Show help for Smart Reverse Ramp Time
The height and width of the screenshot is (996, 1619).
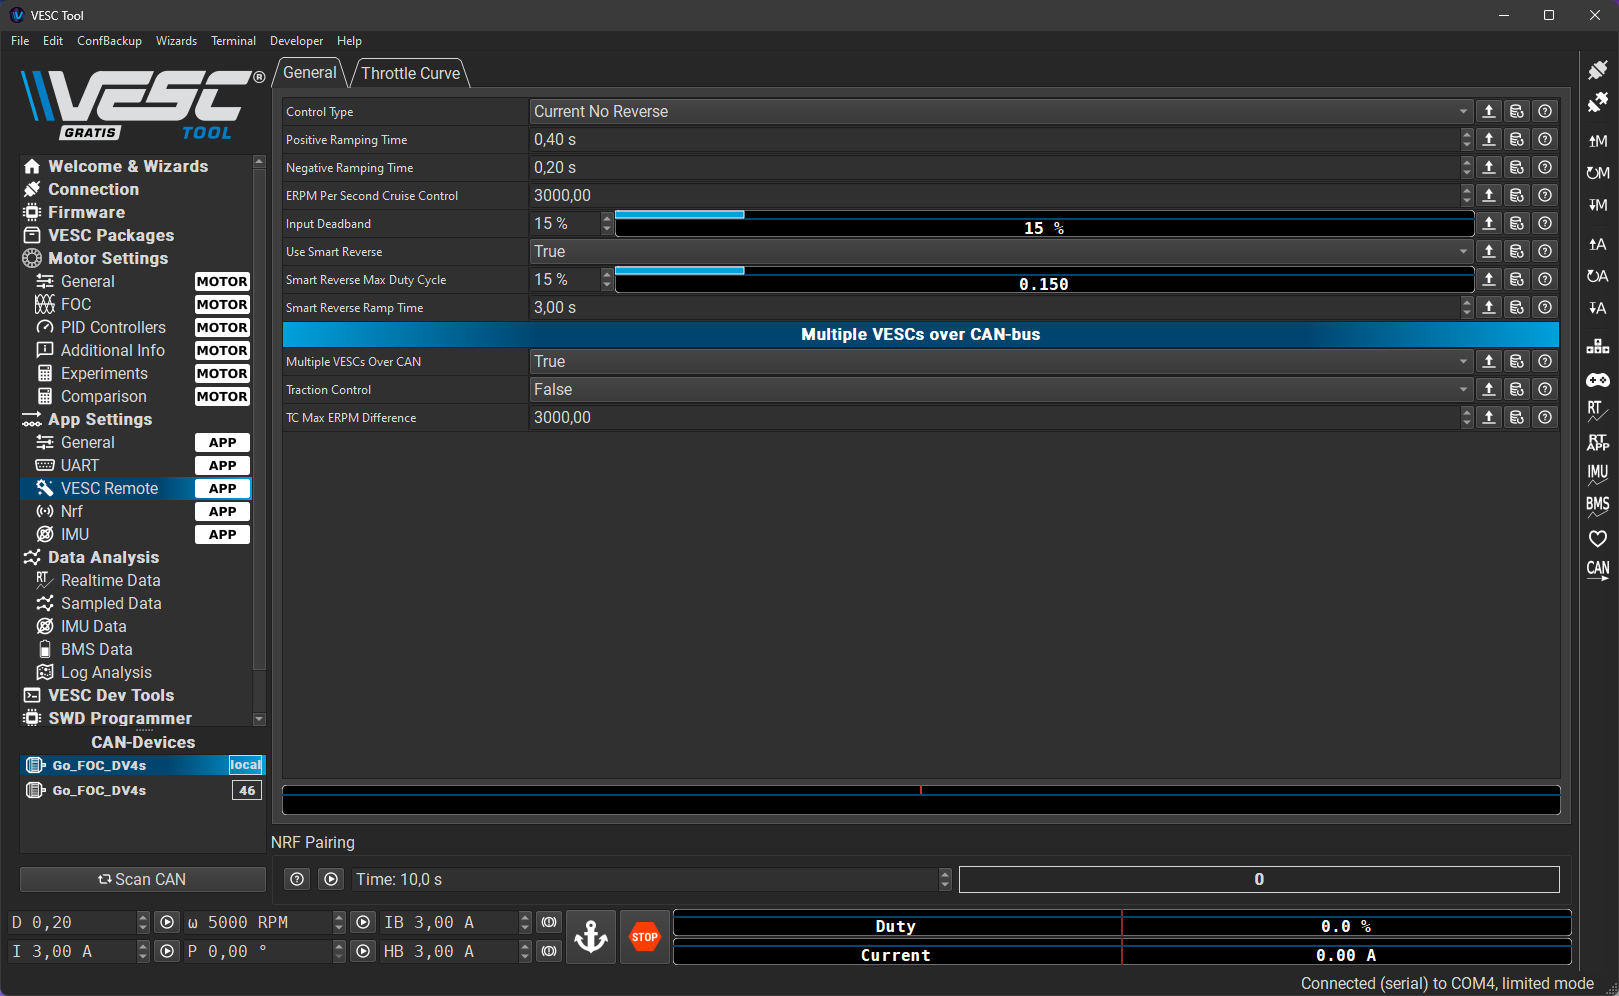click(x=1545, y=307)
